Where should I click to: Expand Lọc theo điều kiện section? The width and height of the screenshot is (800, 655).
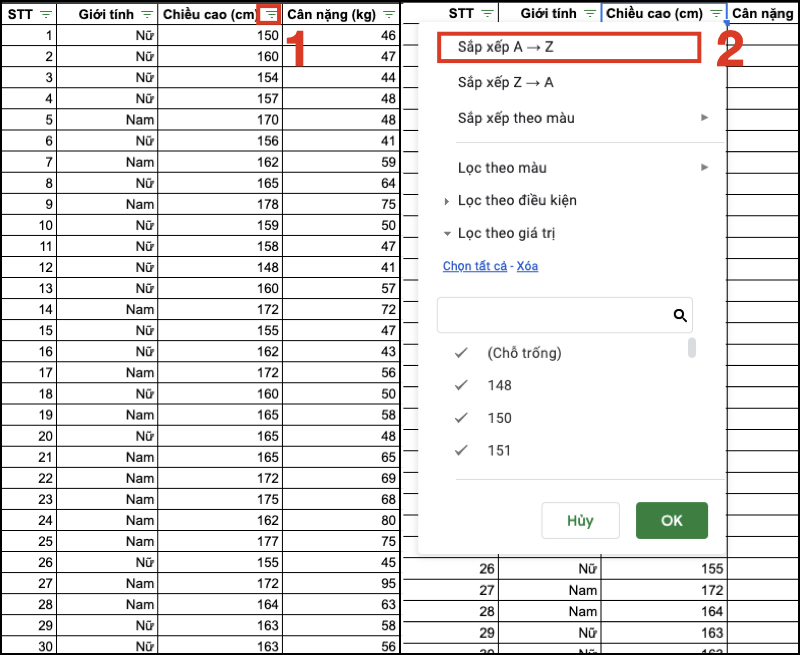tap(446, 201)
